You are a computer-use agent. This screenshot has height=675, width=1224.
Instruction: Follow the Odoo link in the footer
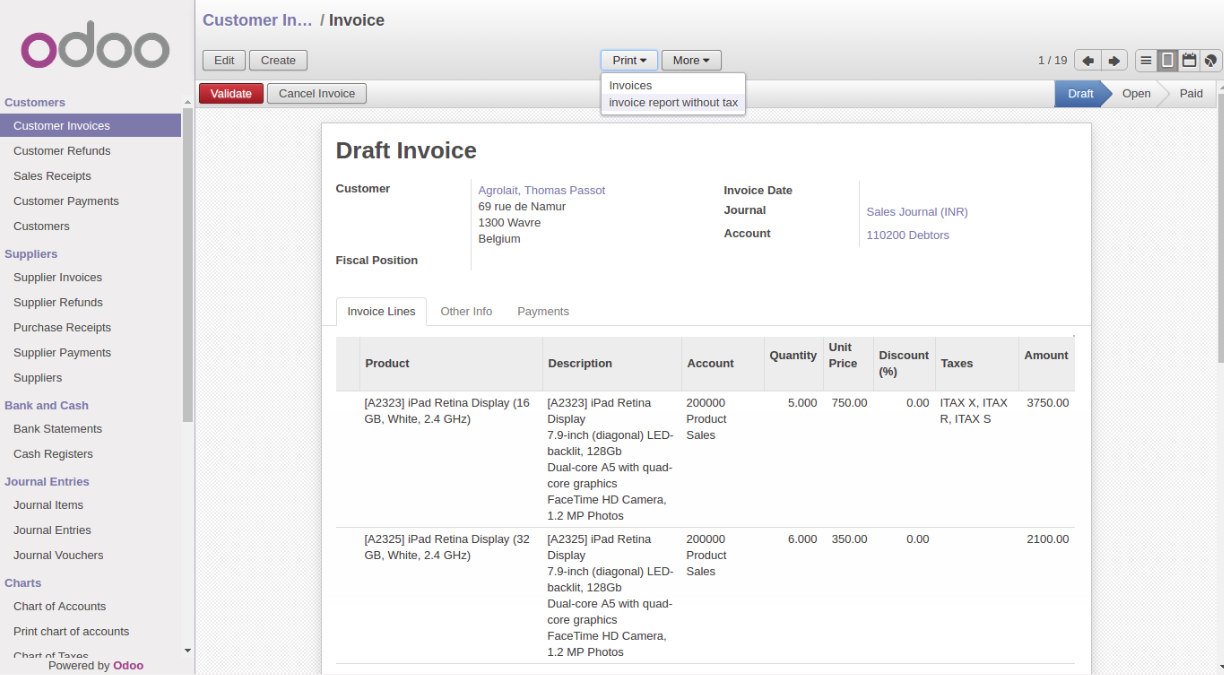pyautogui.click(x=128, y=665)
